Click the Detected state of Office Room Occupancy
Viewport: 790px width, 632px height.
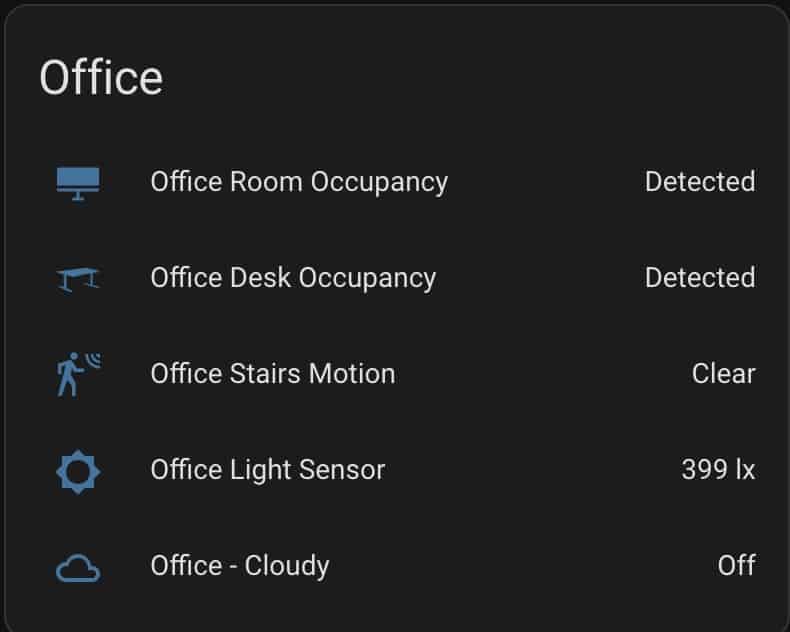pyautogui.click(x=700, y=181)
